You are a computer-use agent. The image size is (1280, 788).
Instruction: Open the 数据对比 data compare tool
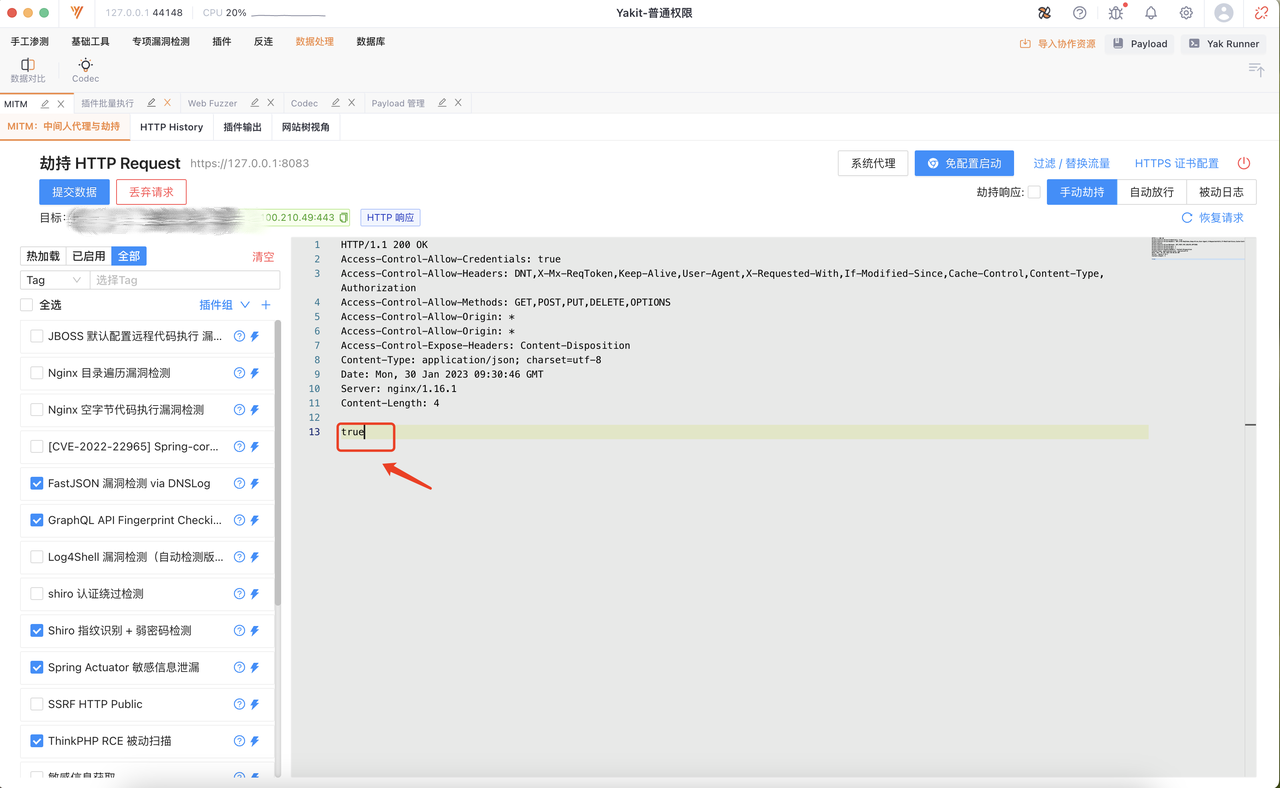coord(27,70)
